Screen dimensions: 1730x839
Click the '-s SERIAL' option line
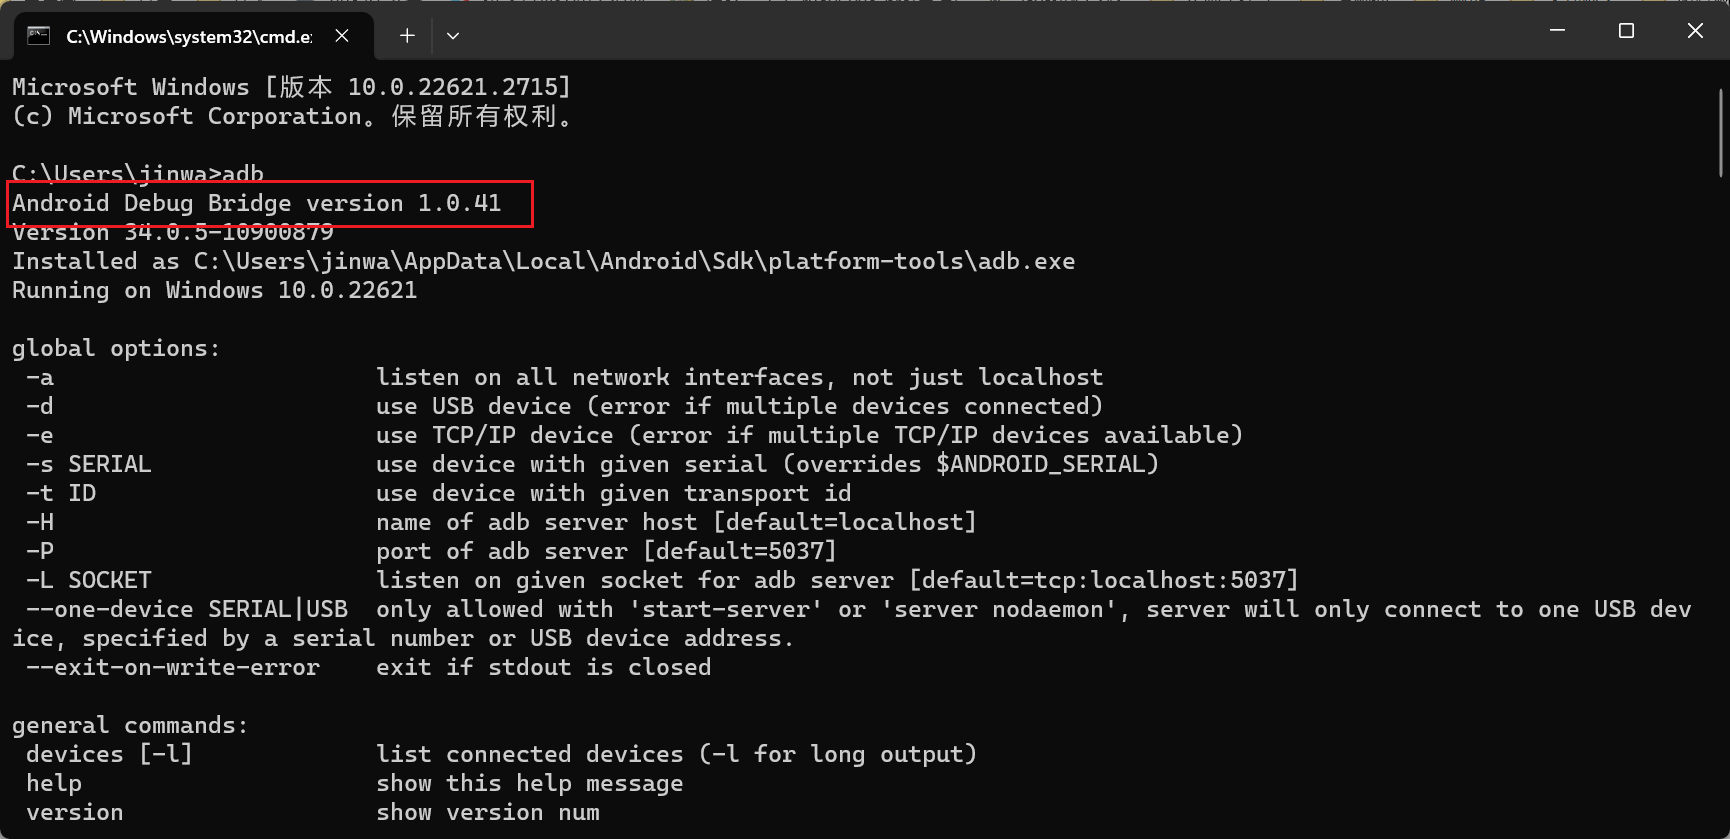89,465
